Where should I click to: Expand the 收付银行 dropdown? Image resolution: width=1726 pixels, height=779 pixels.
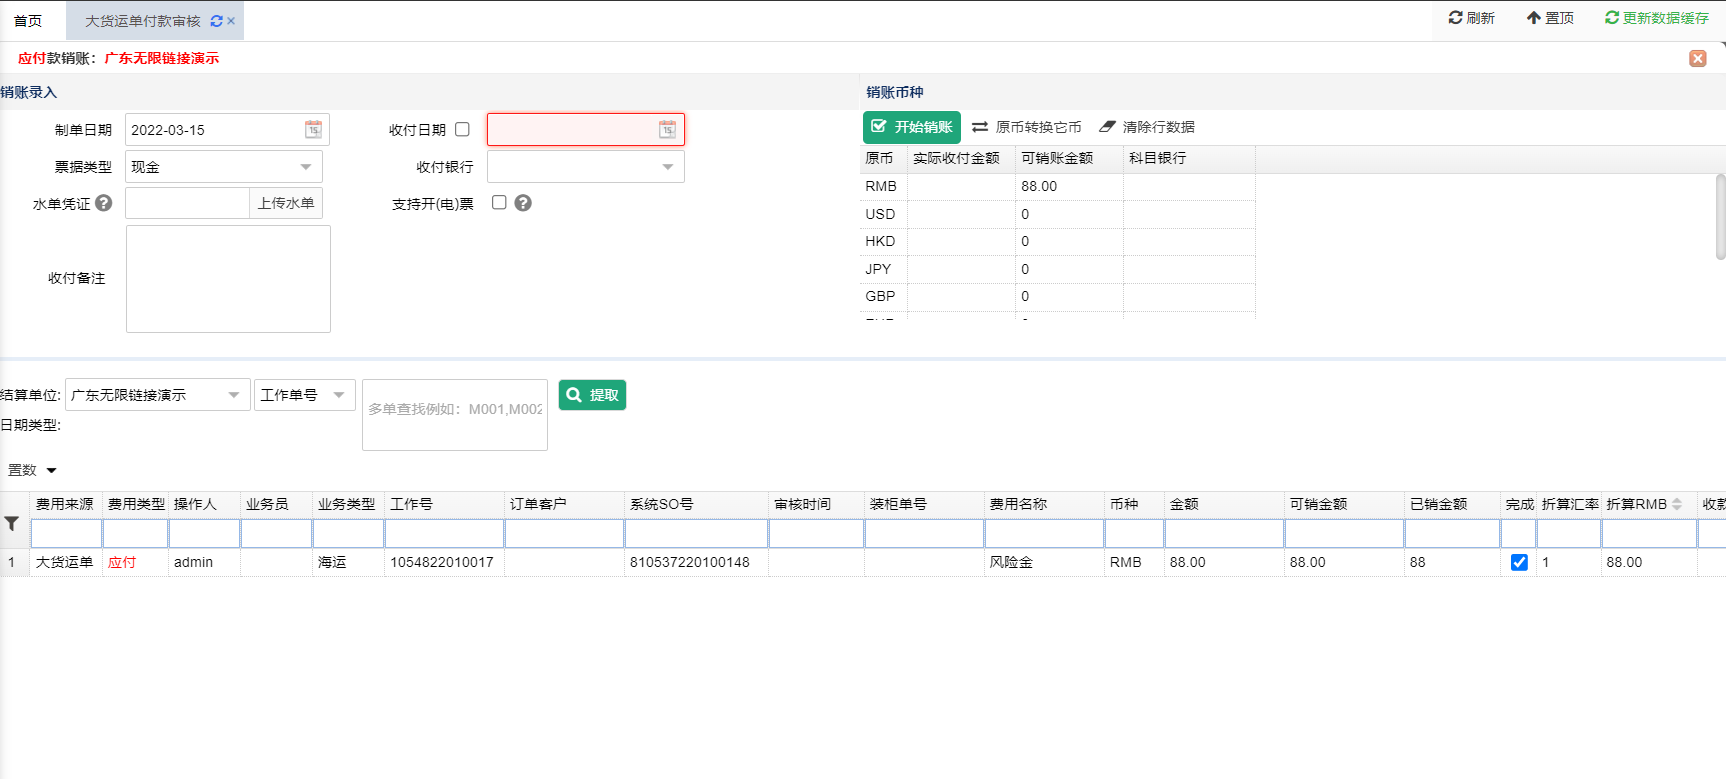click(x=667, y=167)
